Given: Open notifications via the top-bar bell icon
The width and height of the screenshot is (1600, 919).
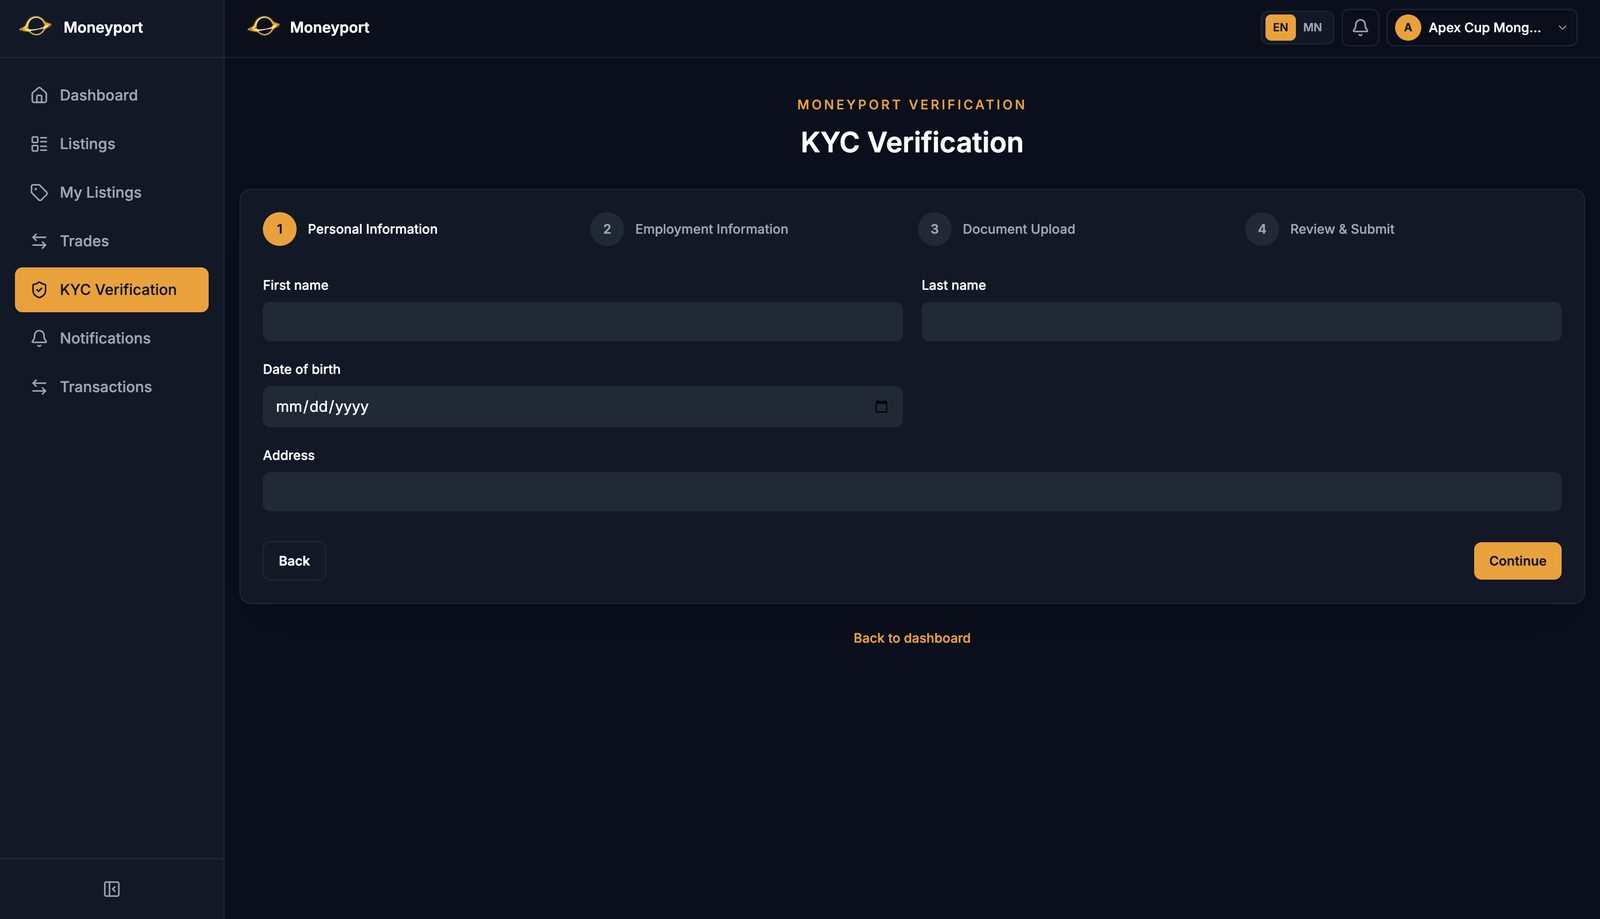Looking at the screenshot, I should (1360, 28).
